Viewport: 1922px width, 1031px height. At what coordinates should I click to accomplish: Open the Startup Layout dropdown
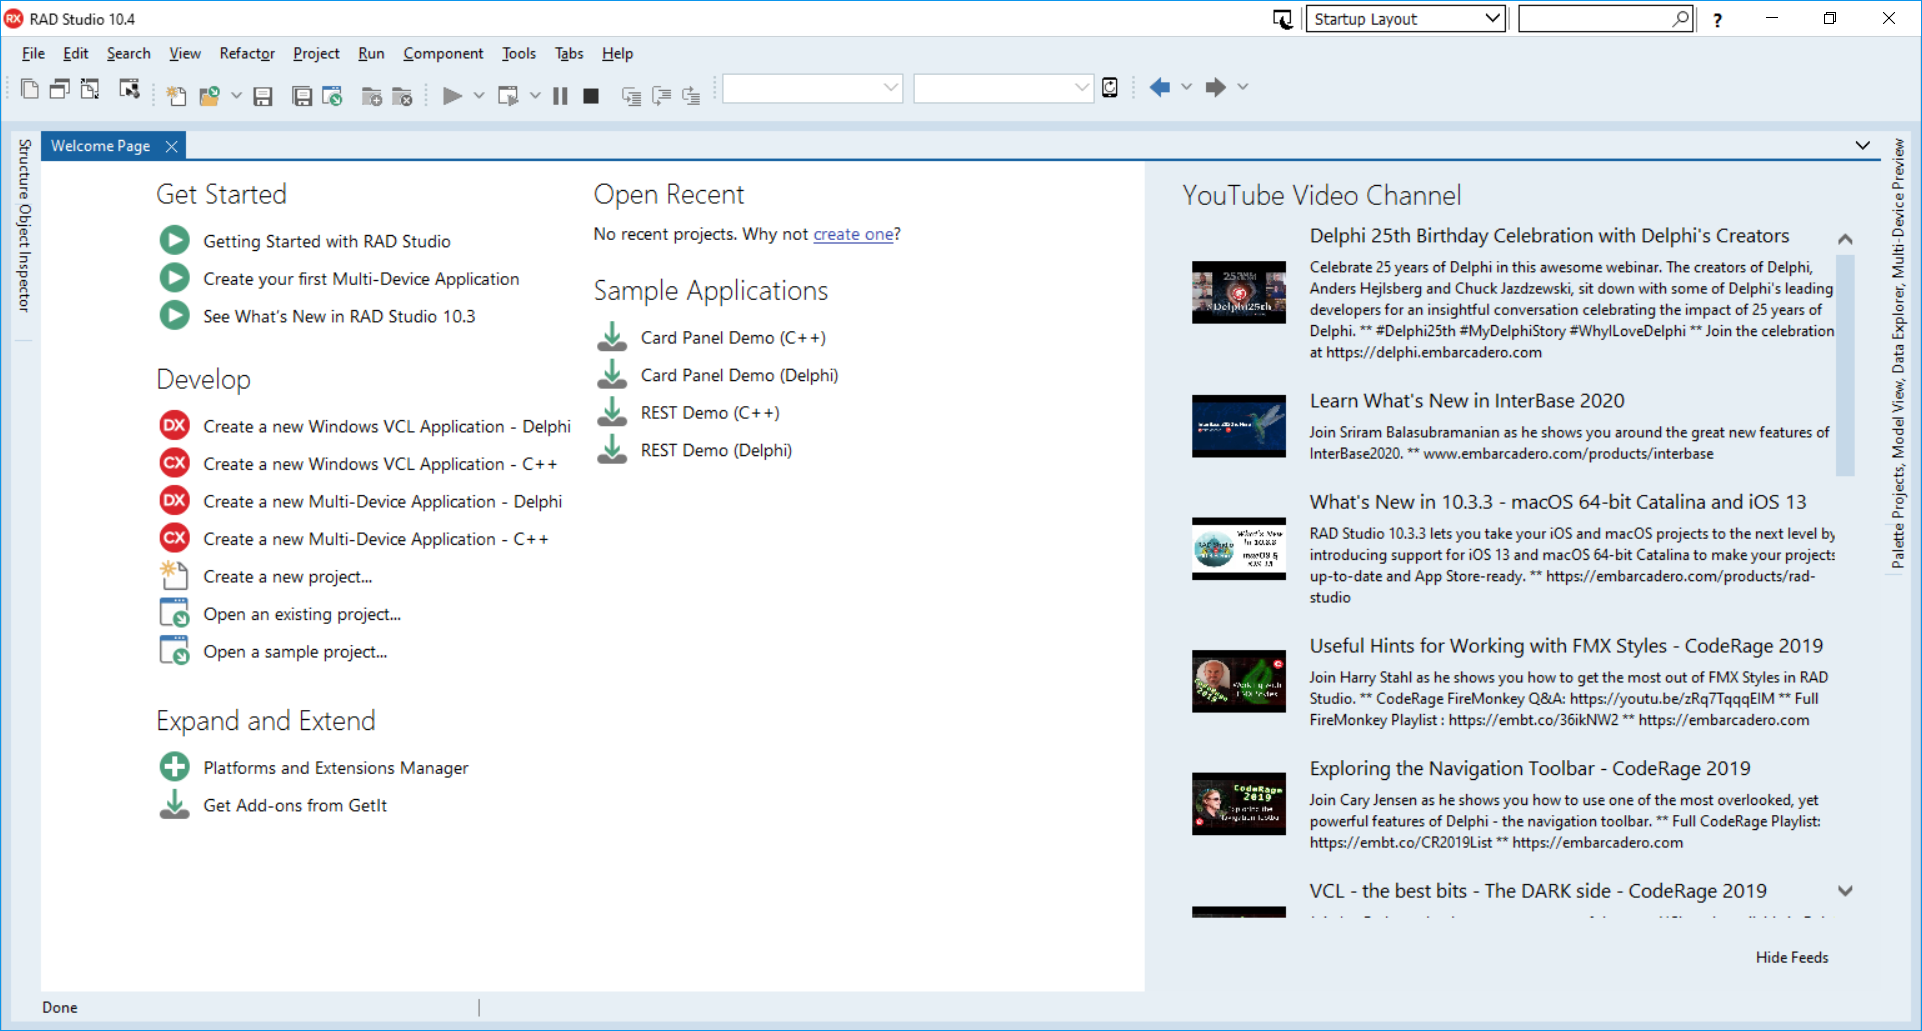1405,19
